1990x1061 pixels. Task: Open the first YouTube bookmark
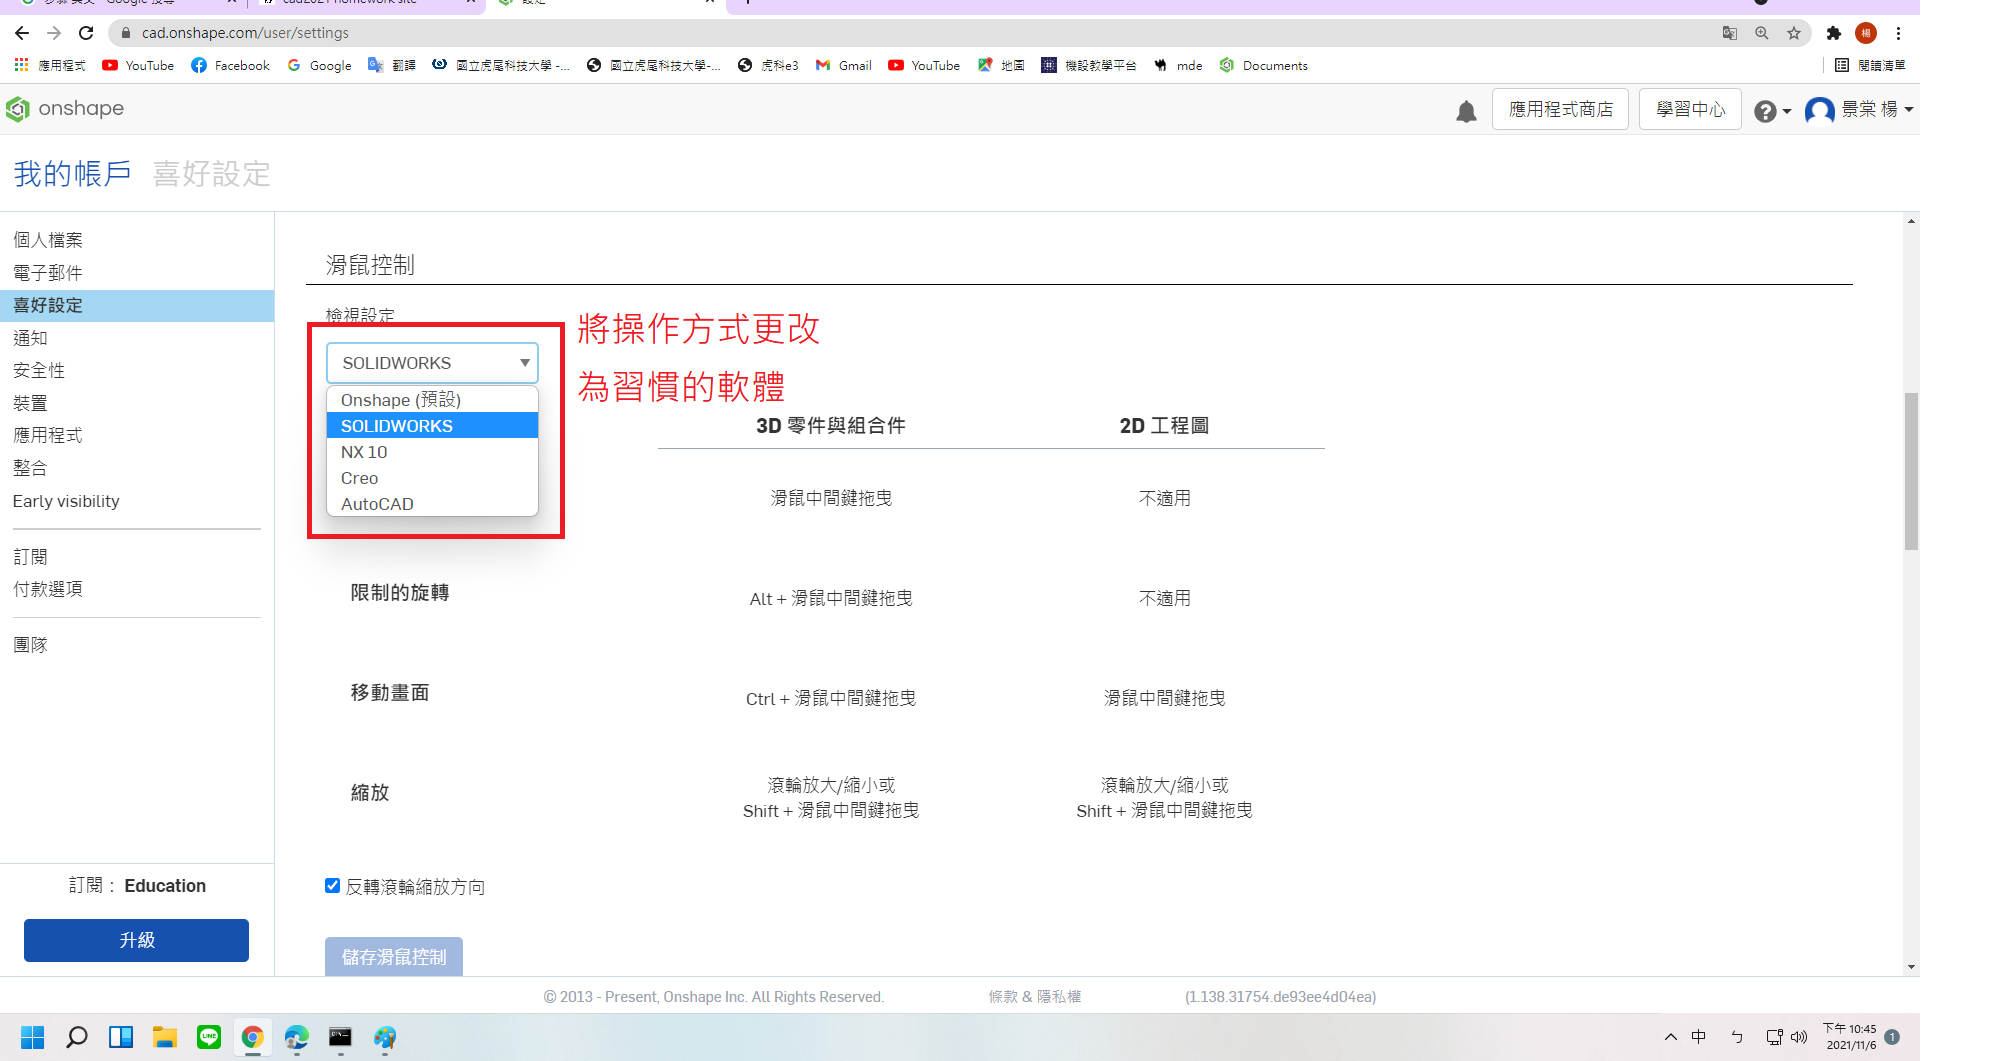click(138, 65)
